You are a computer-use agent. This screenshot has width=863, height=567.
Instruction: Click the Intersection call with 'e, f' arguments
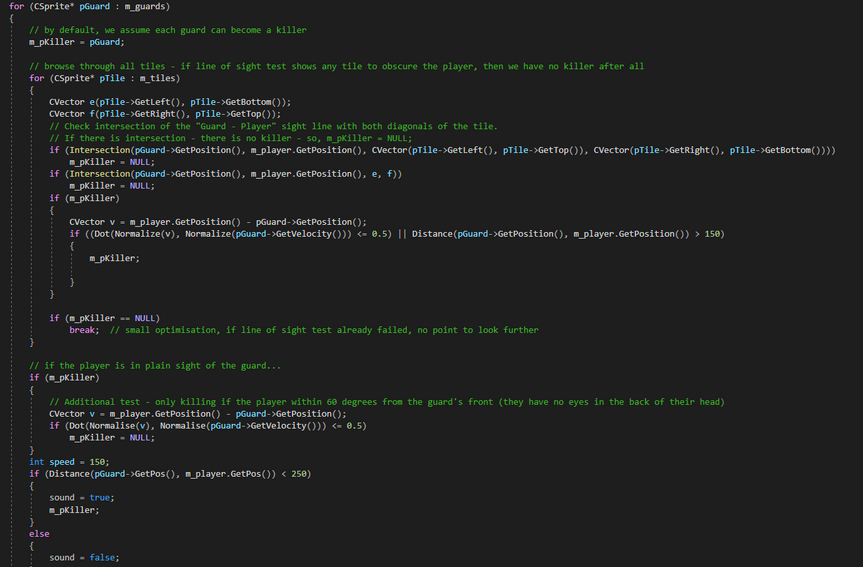(x=226, y=174)
